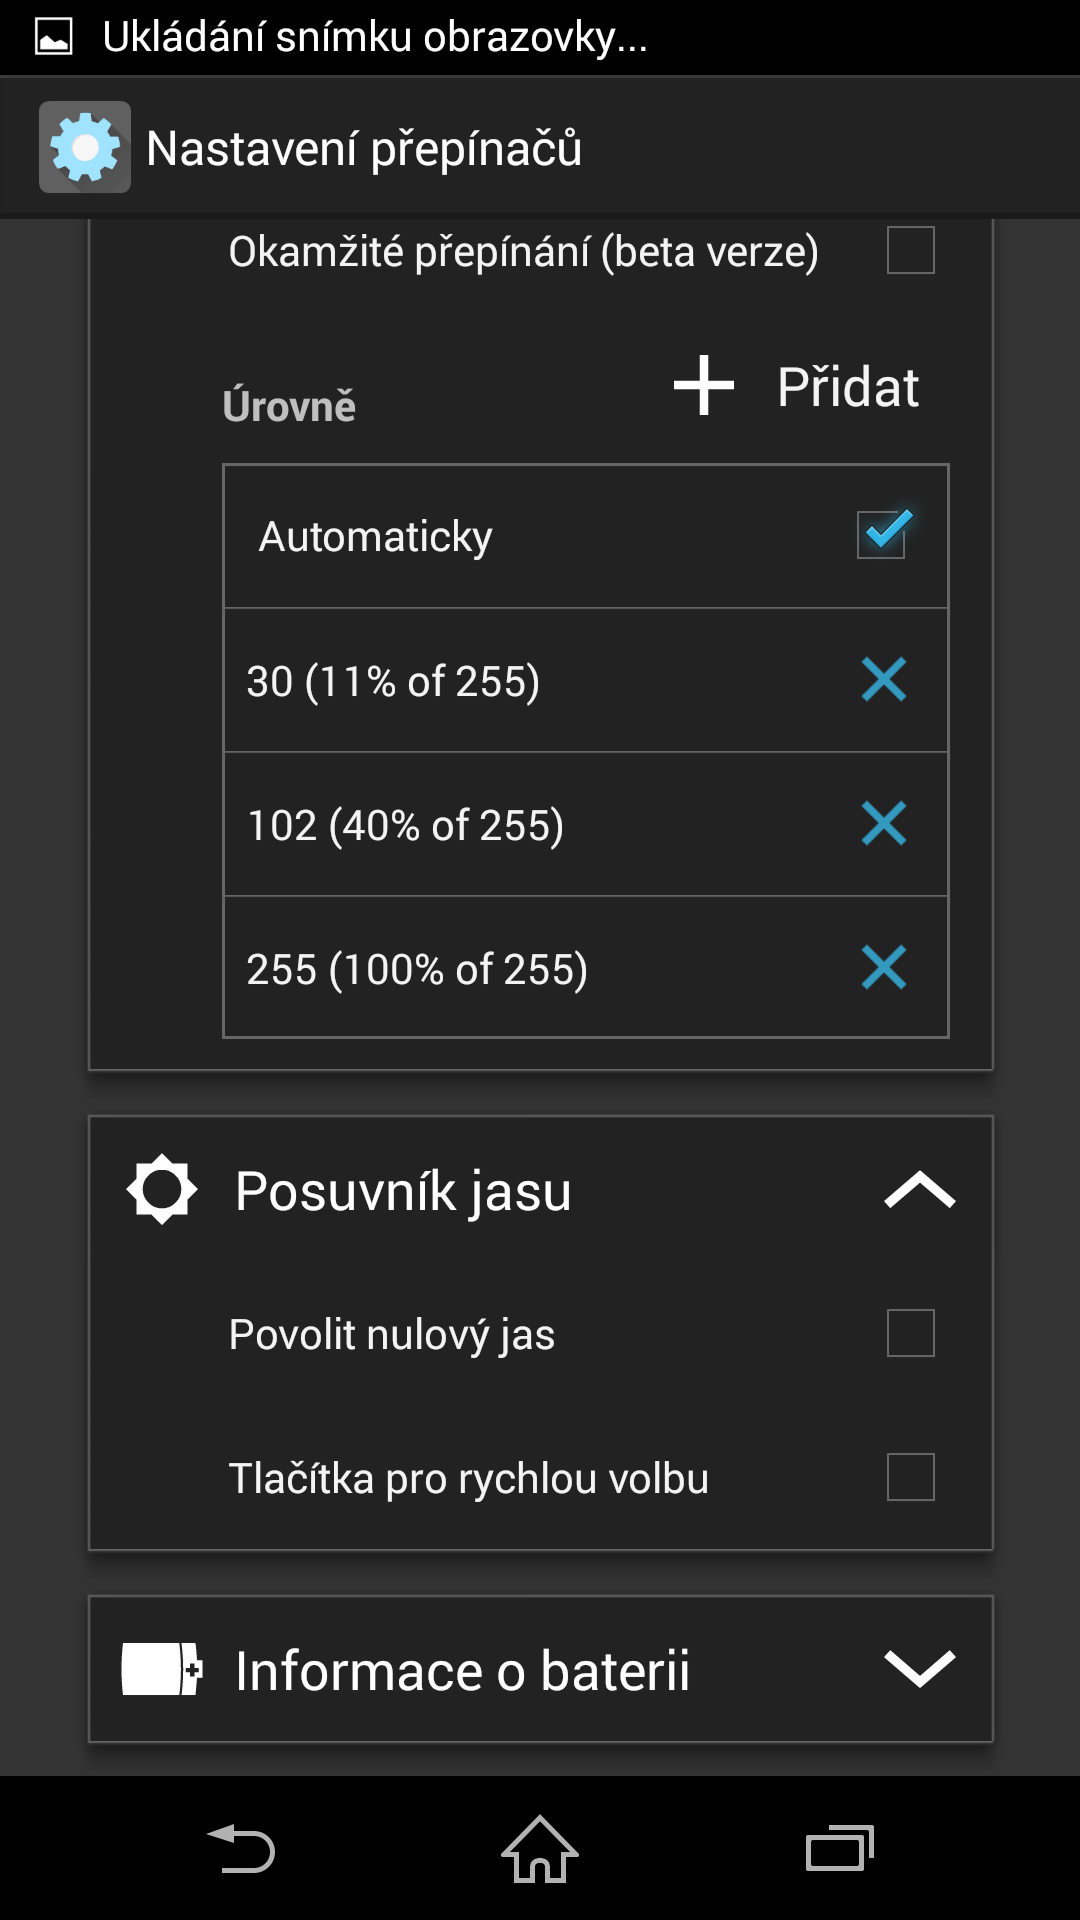
Task: Enable Povolit nulový jas checkbox
Action: pyautogui.click(x=911, y=1333)
